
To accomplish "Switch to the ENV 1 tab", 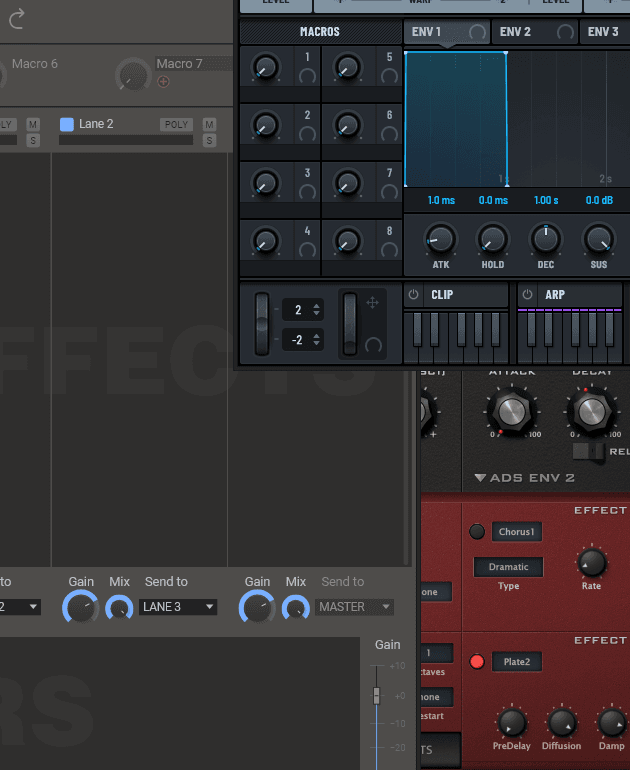I will click(x=447, y=32).
